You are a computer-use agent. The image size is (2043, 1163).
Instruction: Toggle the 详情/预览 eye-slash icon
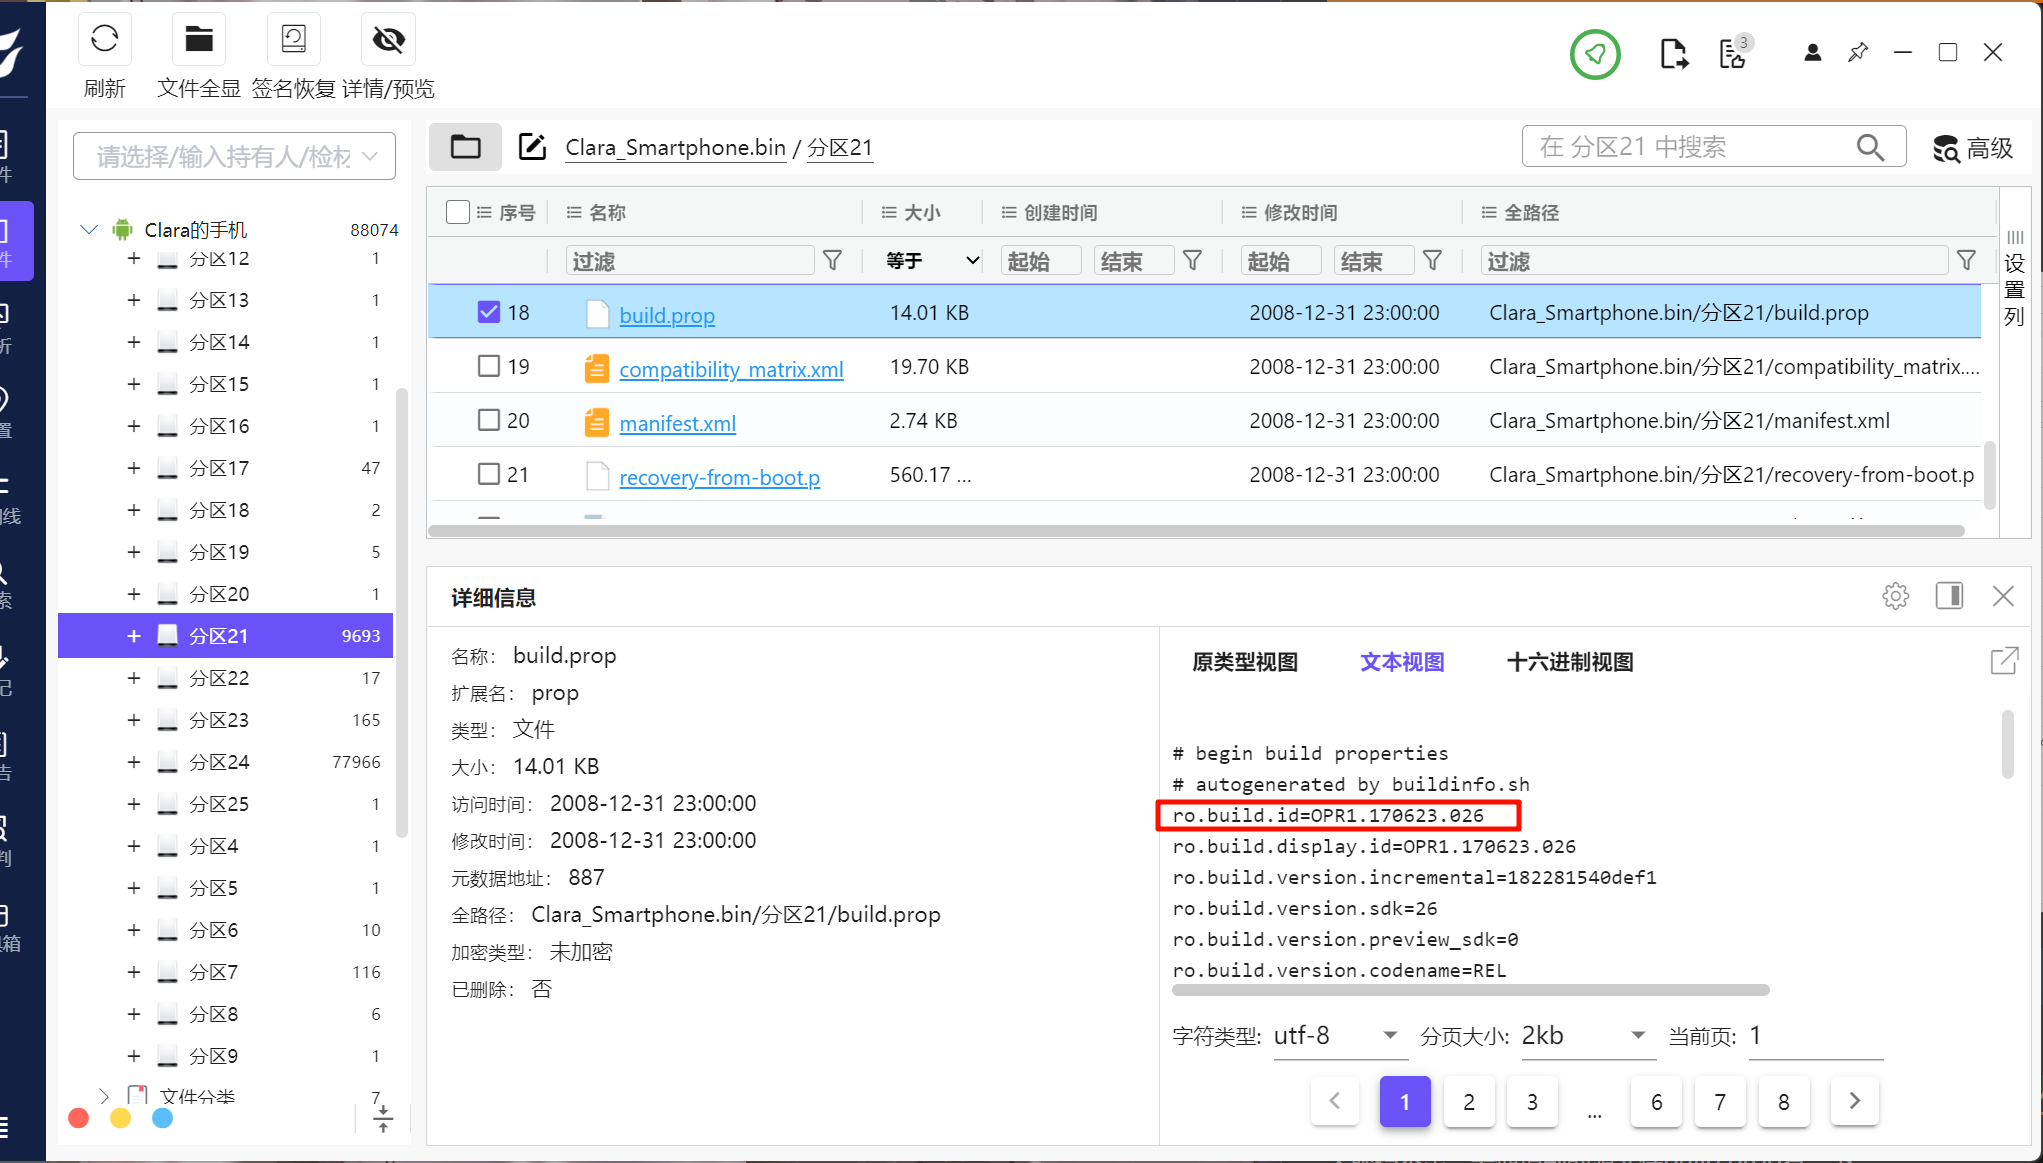(x=388, y=40)
